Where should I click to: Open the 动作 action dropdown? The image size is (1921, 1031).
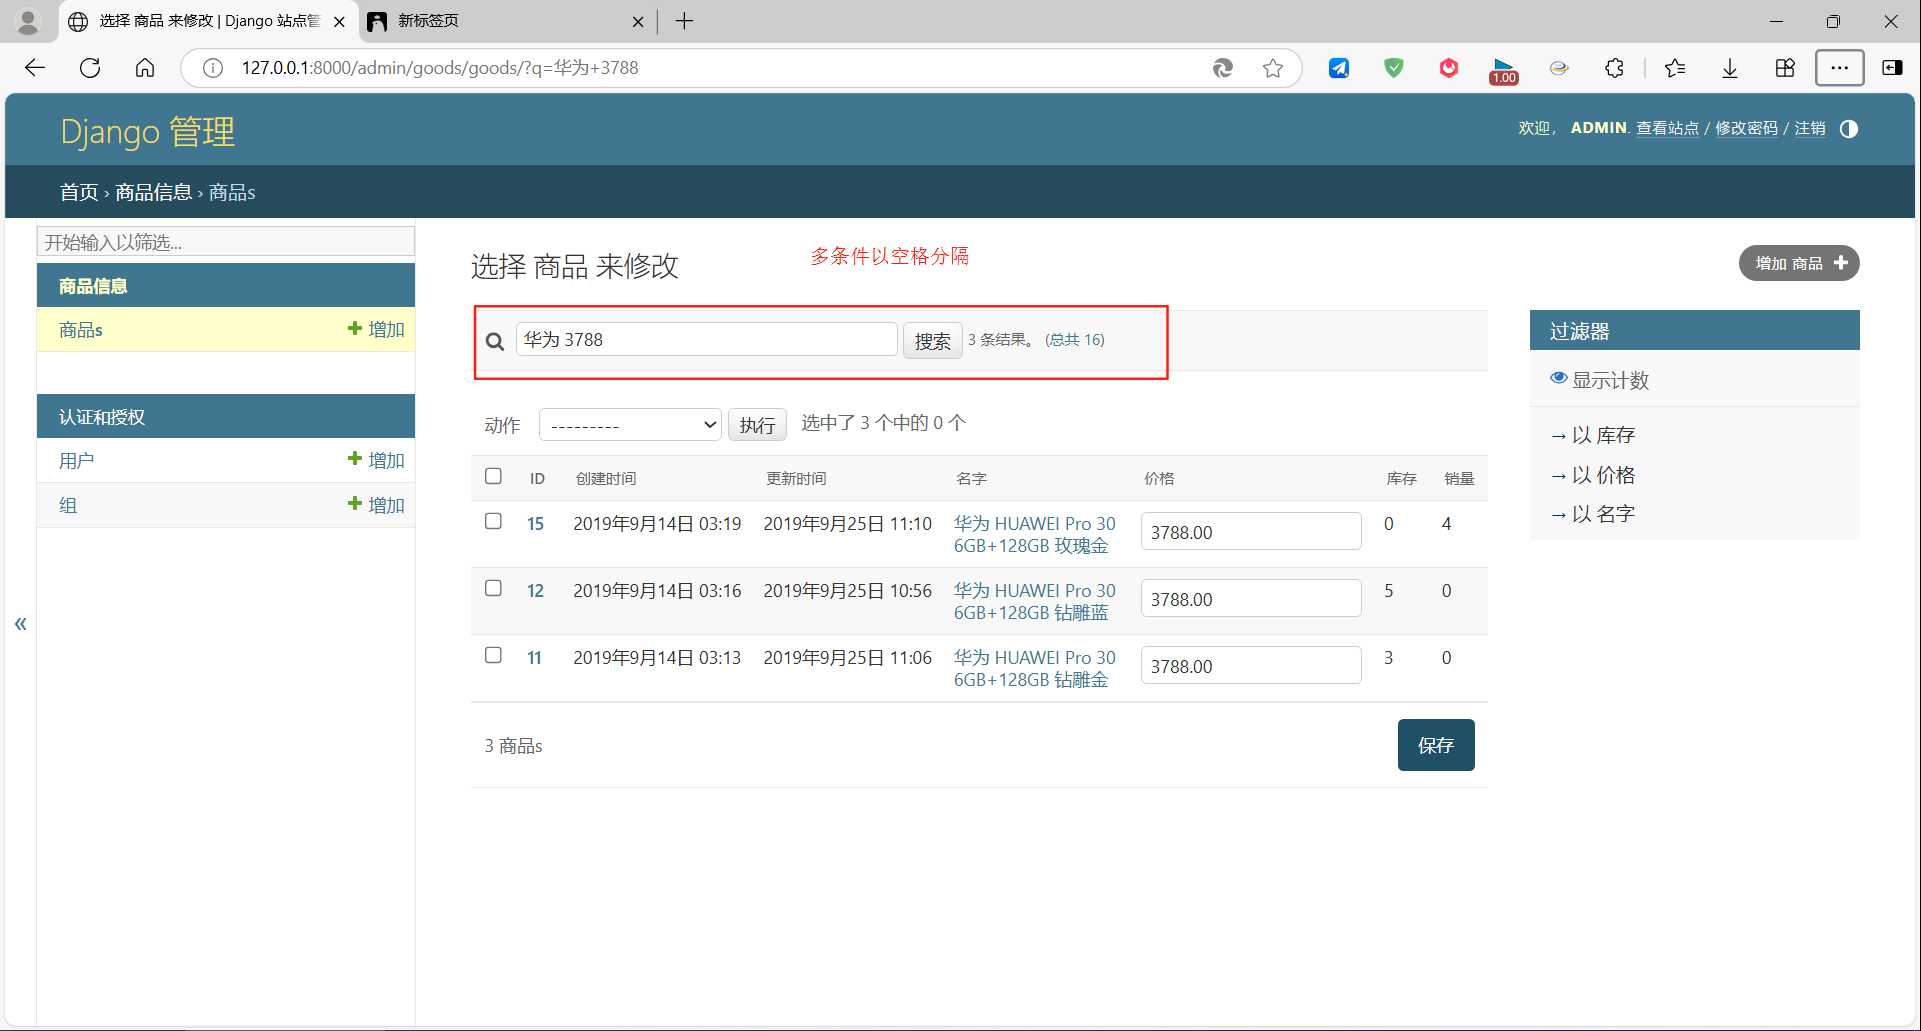[630, 425]
